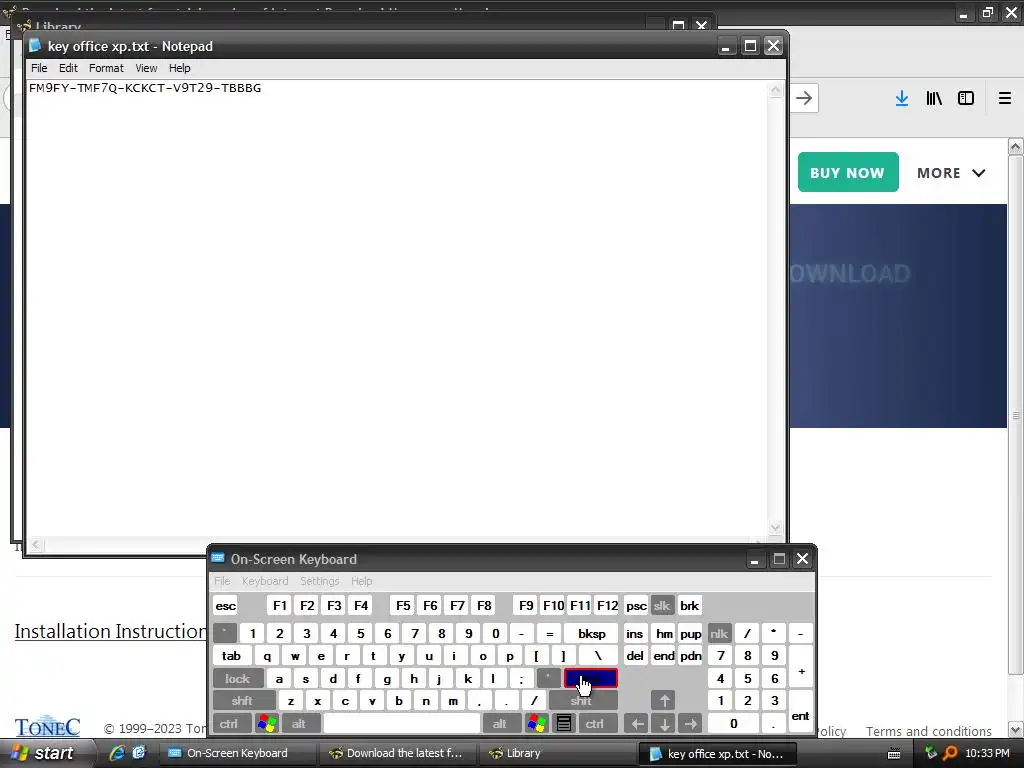Open On-Screen Keyboard Settings menu
This screenshot has width=1024, height=768.
click(x=319, y=581)
